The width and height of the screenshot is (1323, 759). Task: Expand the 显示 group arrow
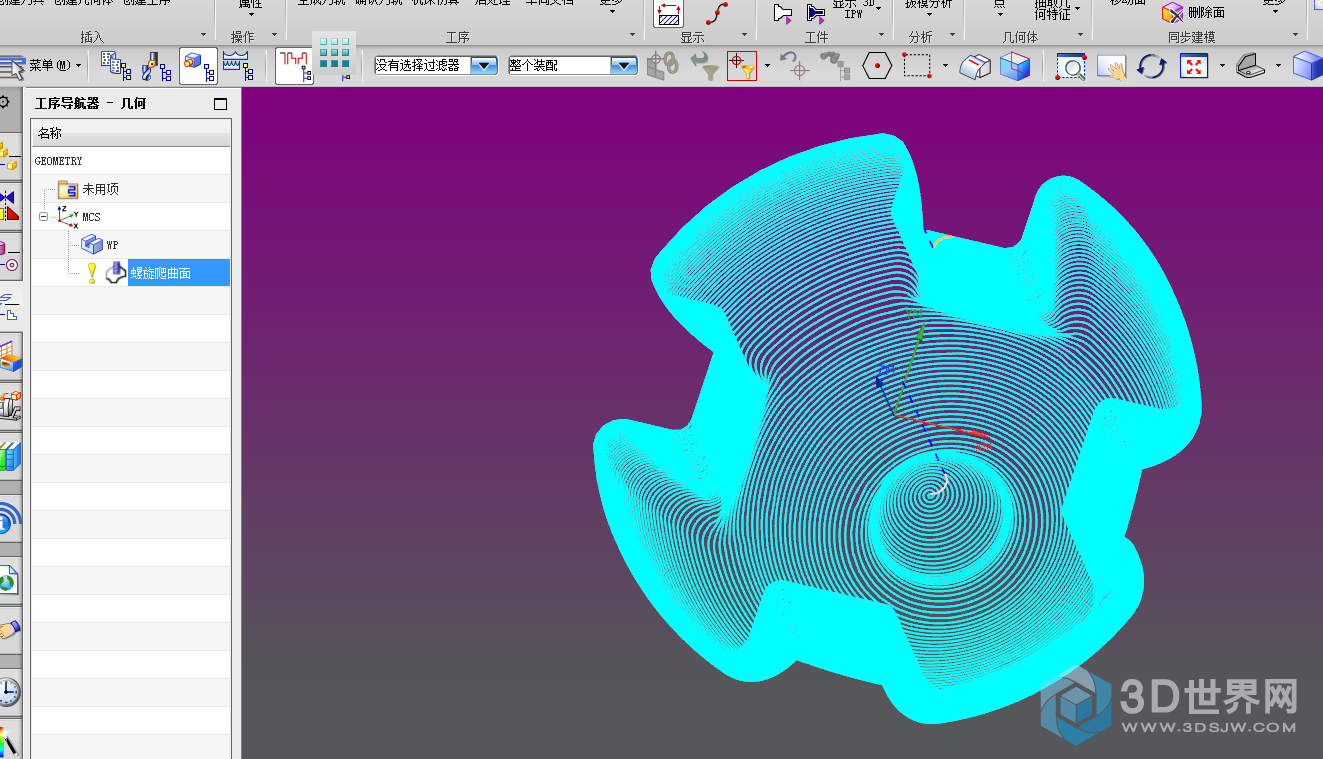744,36
